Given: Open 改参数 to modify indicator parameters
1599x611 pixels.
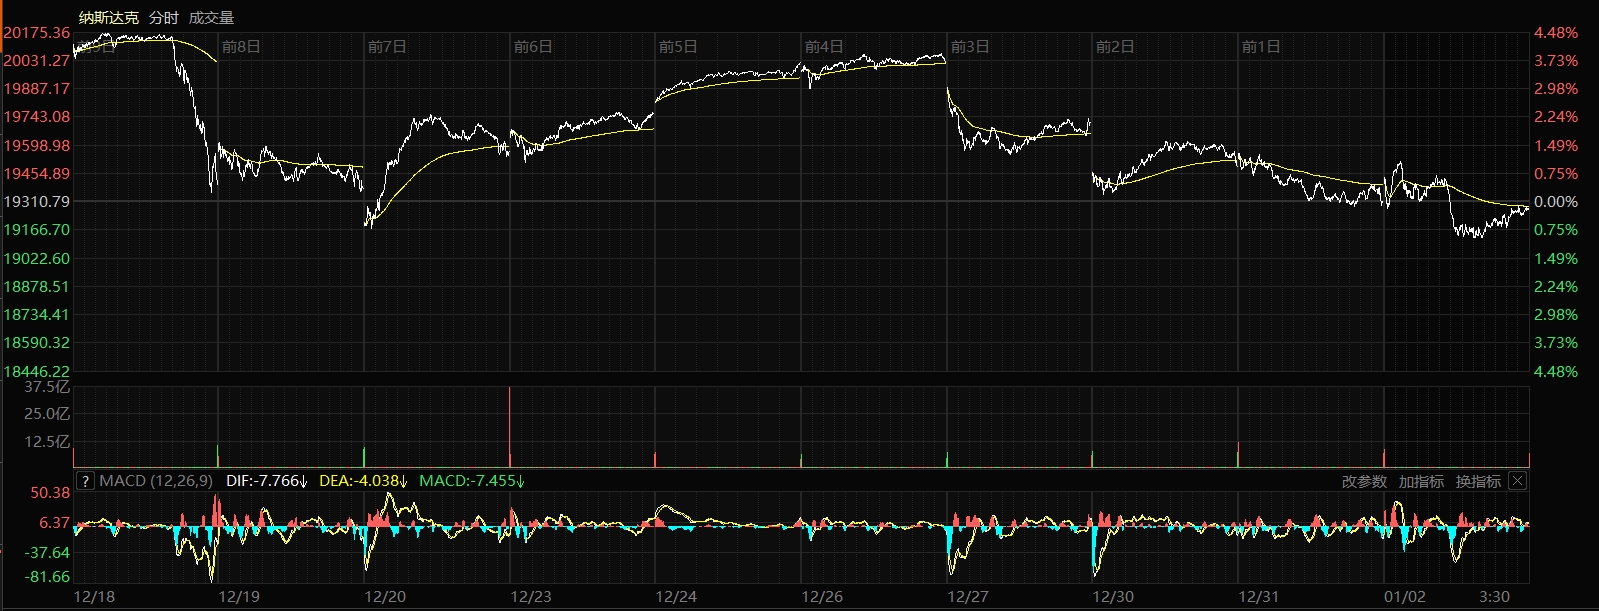Looking at the screenshot, I should click(1364, 482).
